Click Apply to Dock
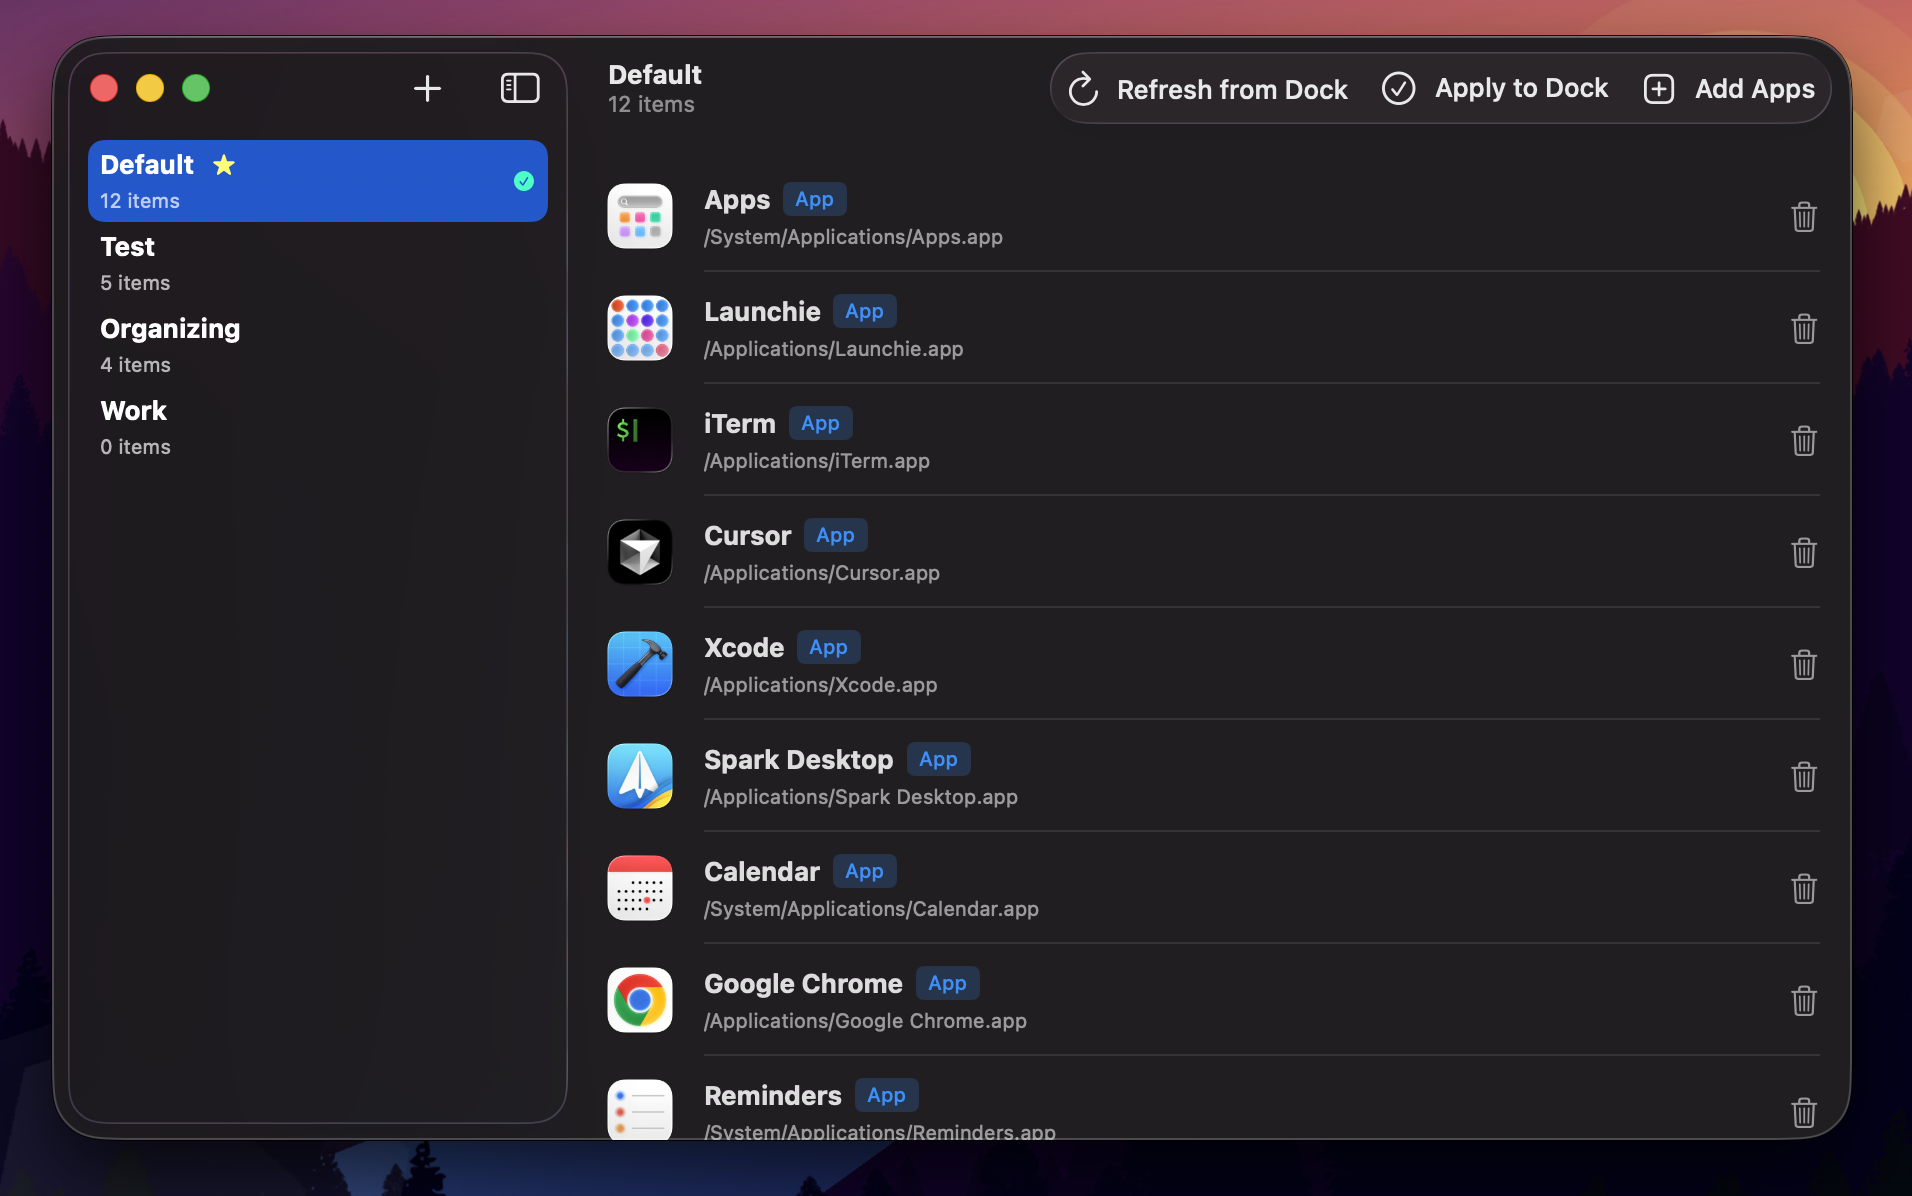 pos(1493,88)
